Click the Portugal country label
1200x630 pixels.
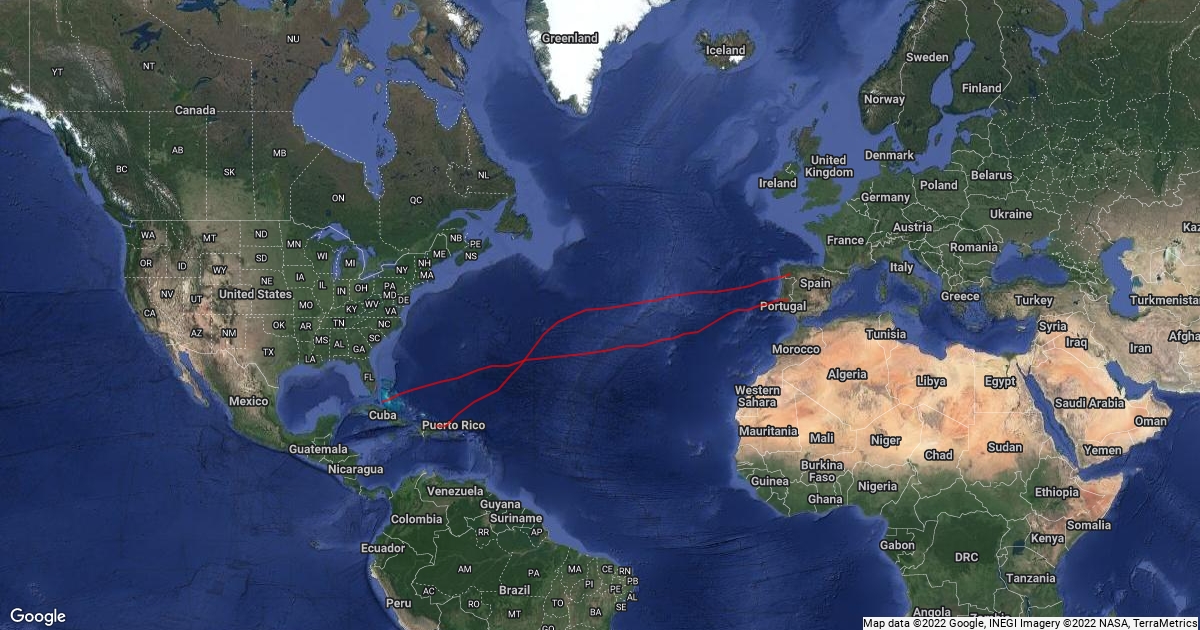783,306
